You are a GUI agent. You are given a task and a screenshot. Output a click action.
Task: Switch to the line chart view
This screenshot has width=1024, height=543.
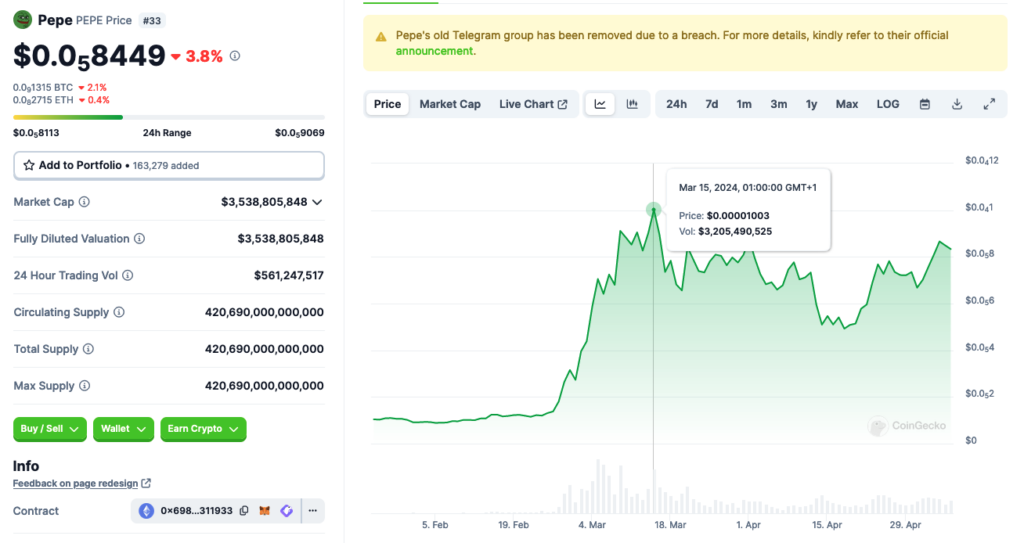pyautogui.click(x=600, y=104)
